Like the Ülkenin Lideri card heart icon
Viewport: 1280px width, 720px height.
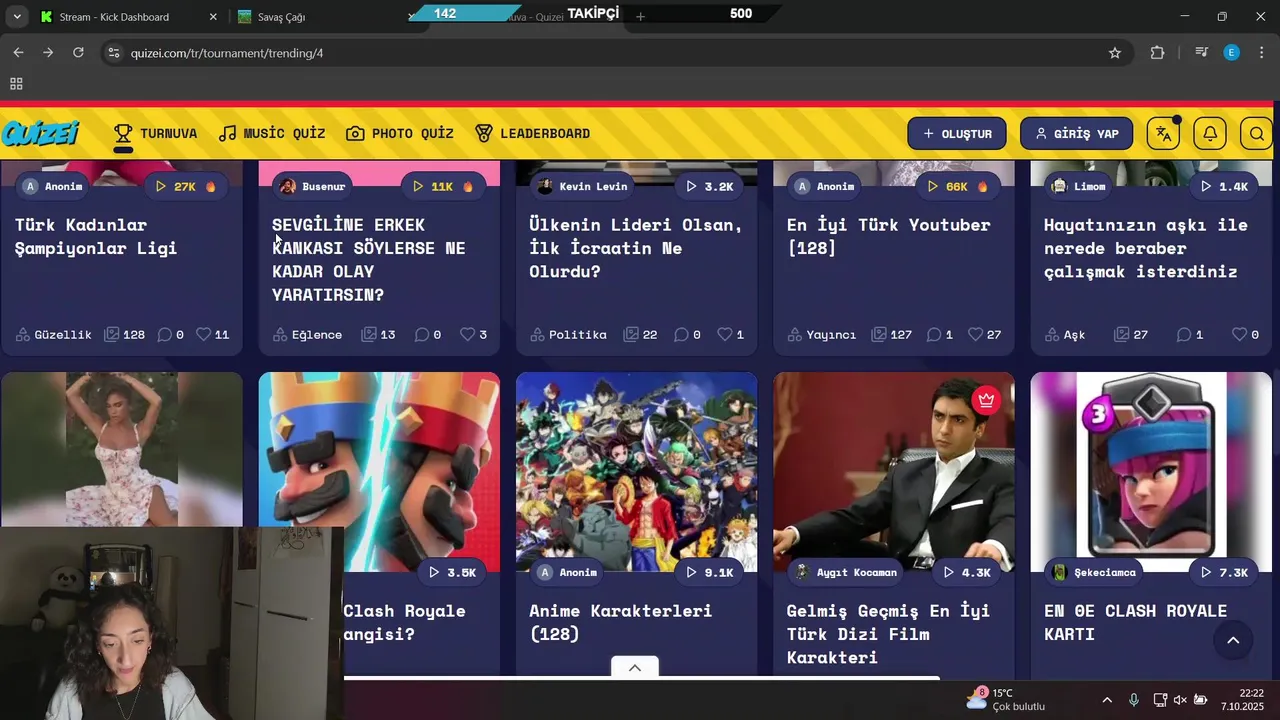click(725, 334)
